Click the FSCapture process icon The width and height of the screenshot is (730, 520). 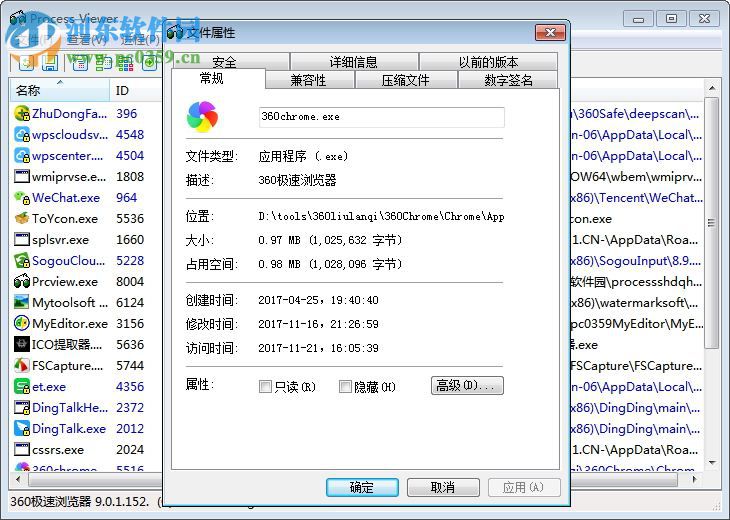coord(21,365)
